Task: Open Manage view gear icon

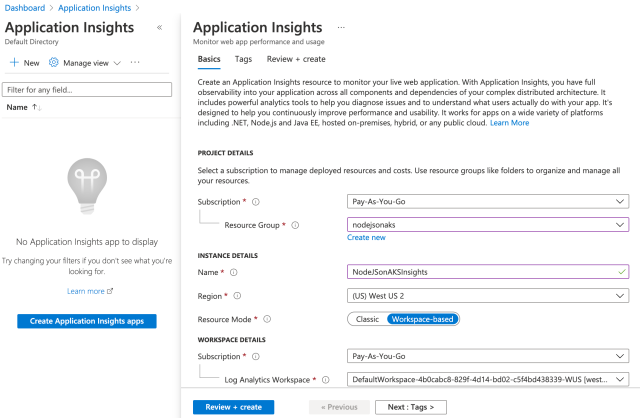Action: click(53, 62)
